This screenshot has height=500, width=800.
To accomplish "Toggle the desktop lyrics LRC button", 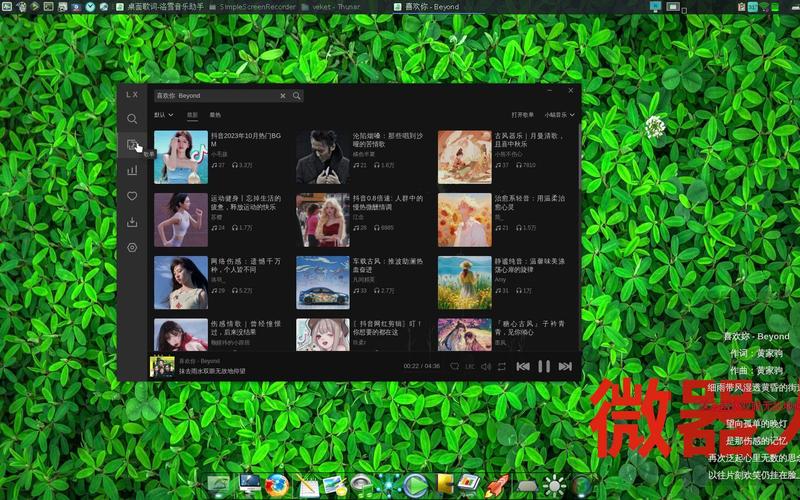I will point(470,366).
